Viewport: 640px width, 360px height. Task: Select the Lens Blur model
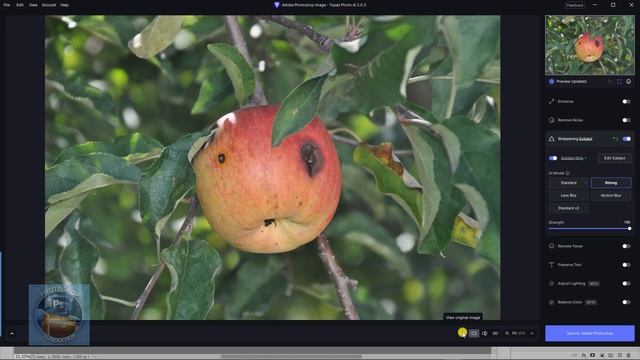tap(568, 196)
